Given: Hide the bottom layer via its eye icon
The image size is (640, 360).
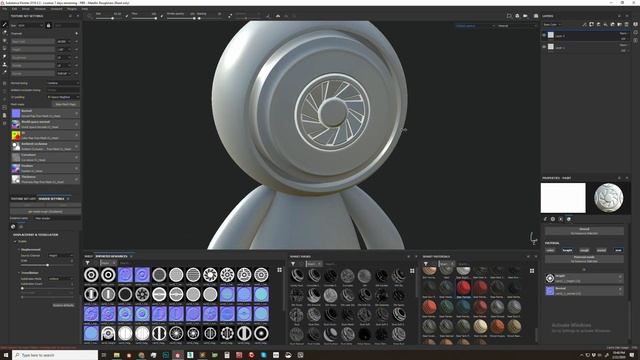Looking at the screenshot, I should [x=544, y=47].
